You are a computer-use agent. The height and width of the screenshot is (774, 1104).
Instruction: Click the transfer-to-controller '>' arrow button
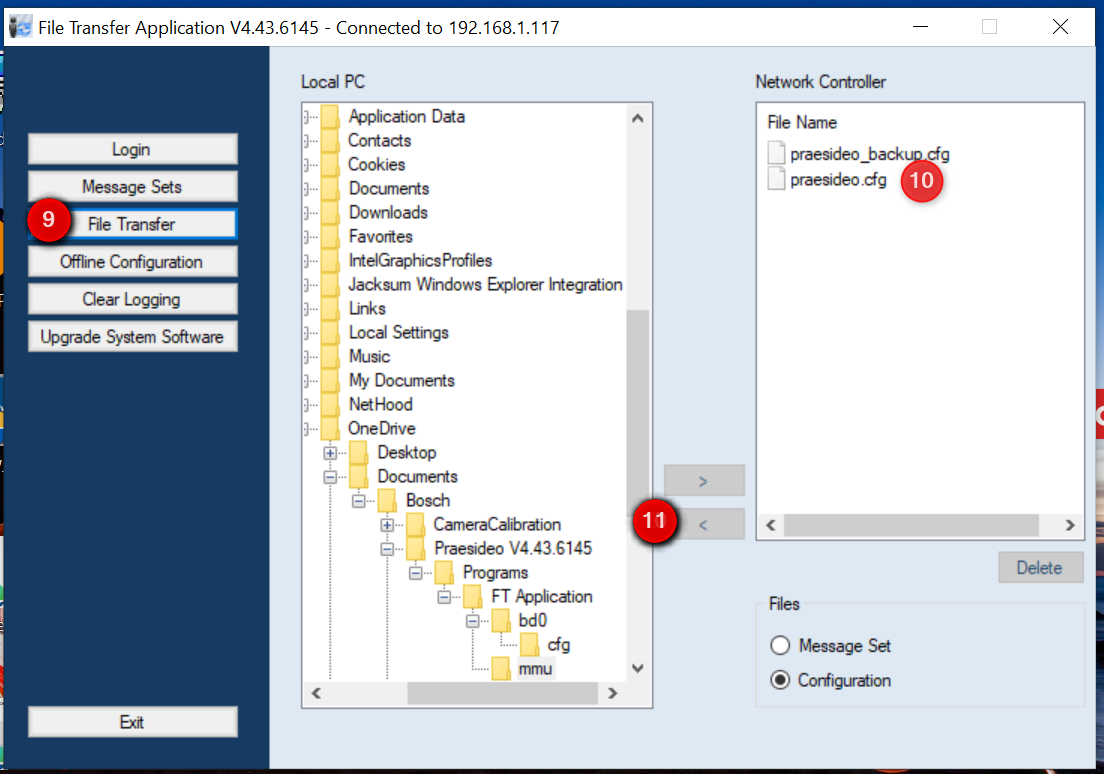(x=703, y=481)
